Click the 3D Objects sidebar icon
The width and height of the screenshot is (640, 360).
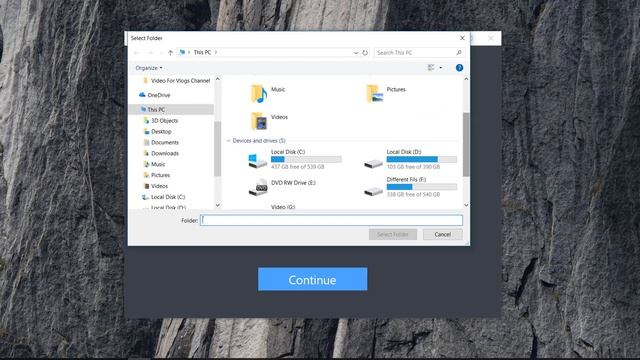coord(146,121)
